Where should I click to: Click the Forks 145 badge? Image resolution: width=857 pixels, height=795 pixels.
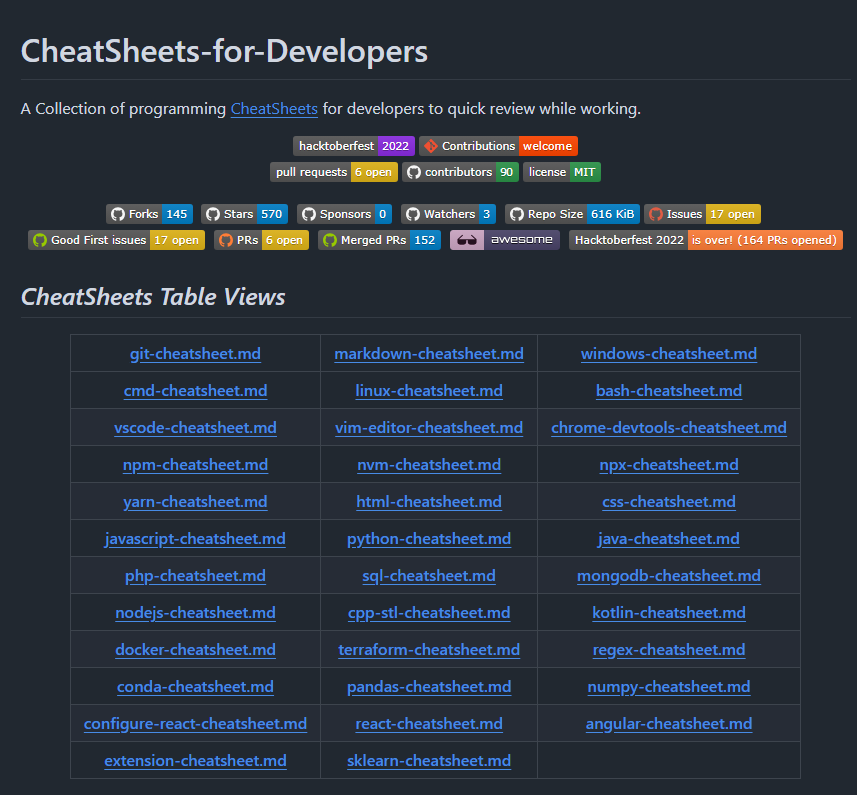(149, 214)
